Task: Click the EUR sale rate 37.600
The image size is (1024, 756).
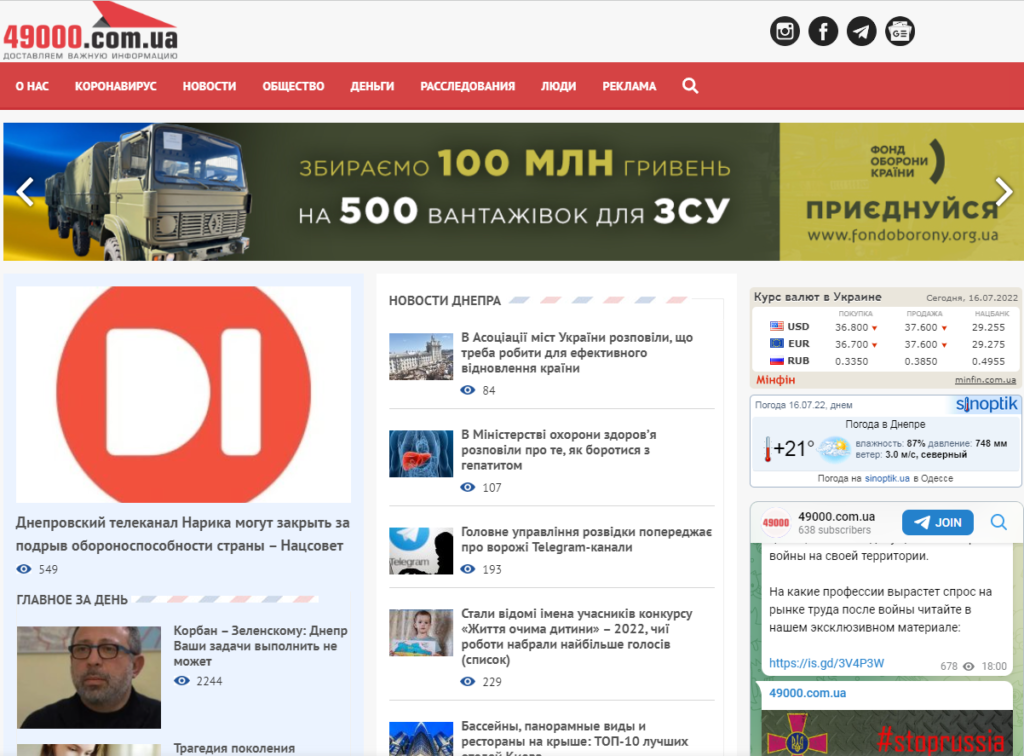Action: (x=921, y=344)
